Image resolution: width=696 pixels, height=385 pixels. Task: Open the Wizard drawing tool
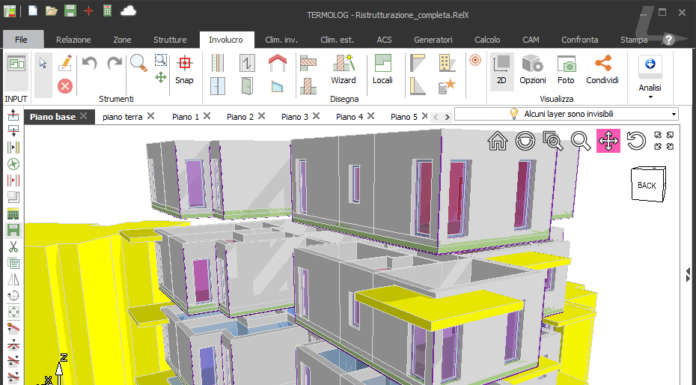point(343,70)
